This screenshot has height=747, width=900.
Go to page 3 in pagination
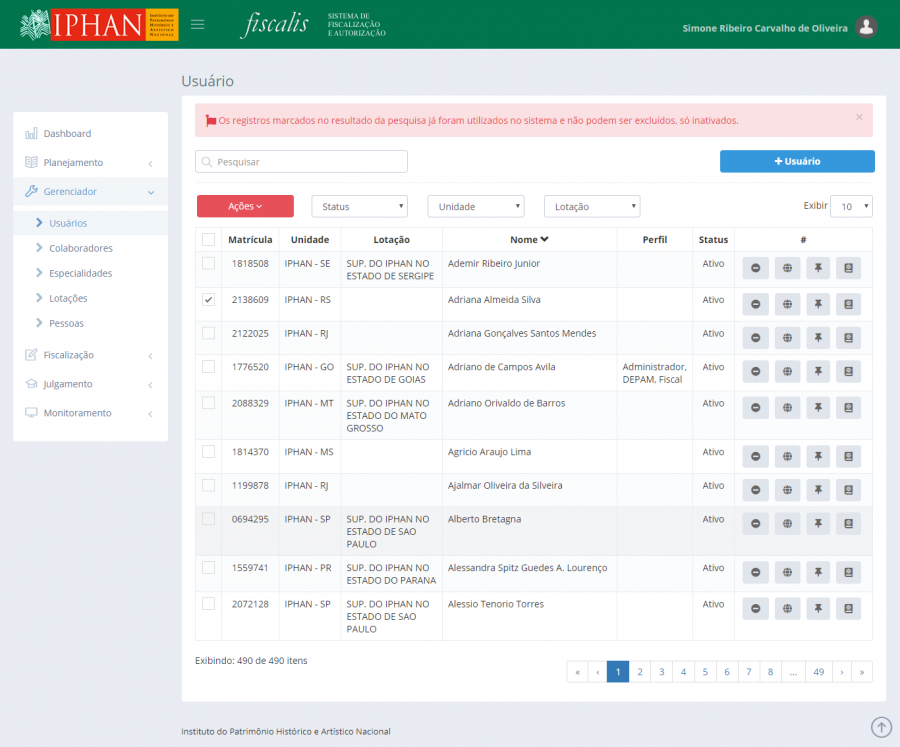pos(661,672)
